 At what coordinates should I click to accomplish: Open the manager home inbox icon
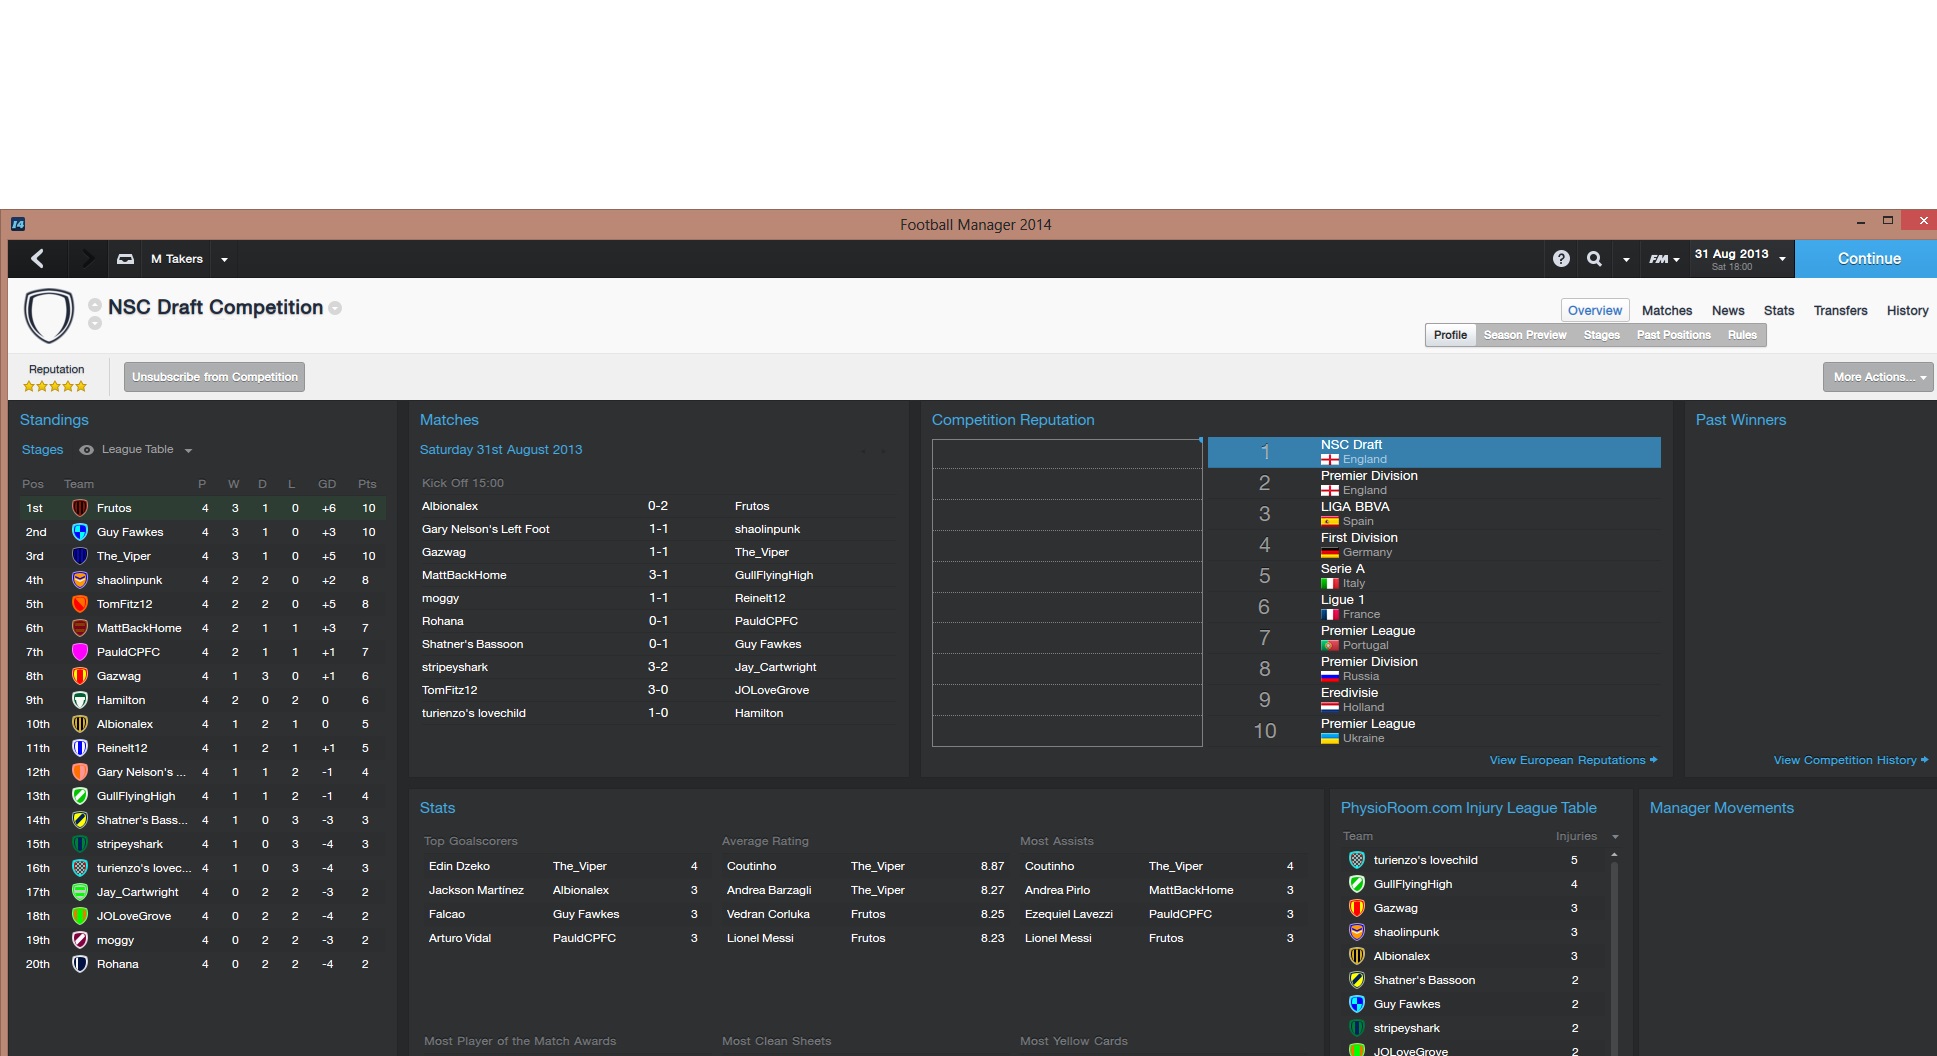125,259
